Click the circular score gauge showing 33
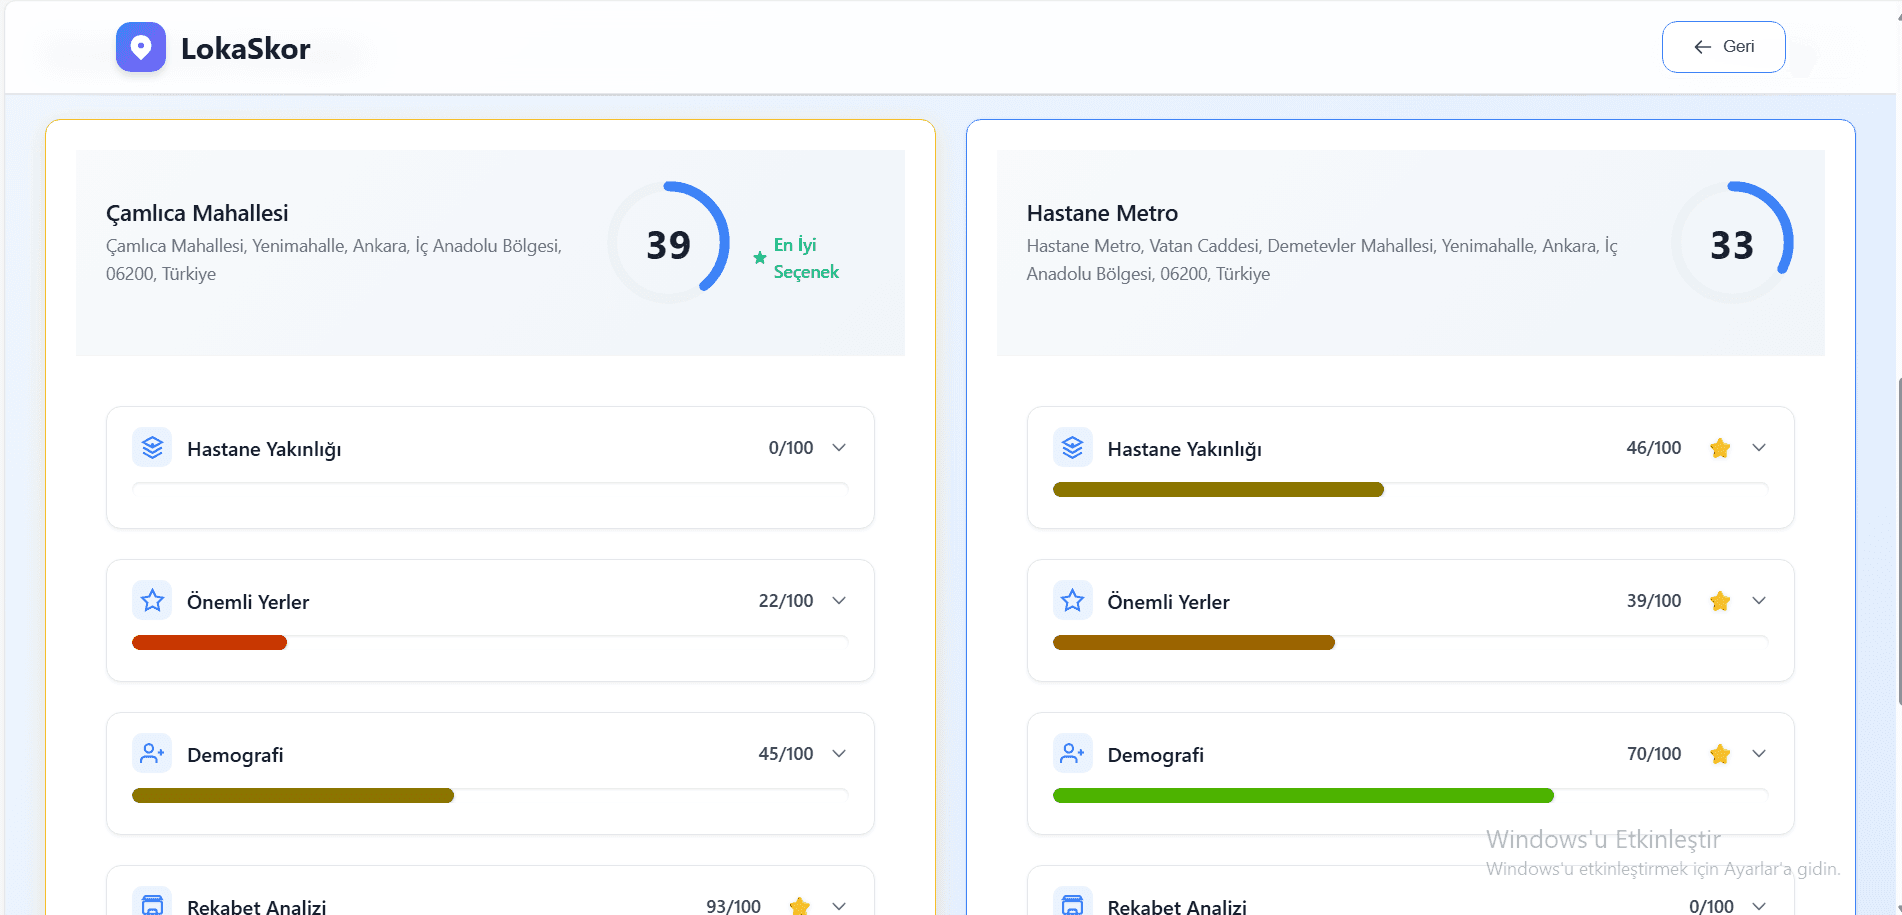Viewport: 1902px width, 915px height. coord(1732,243)
